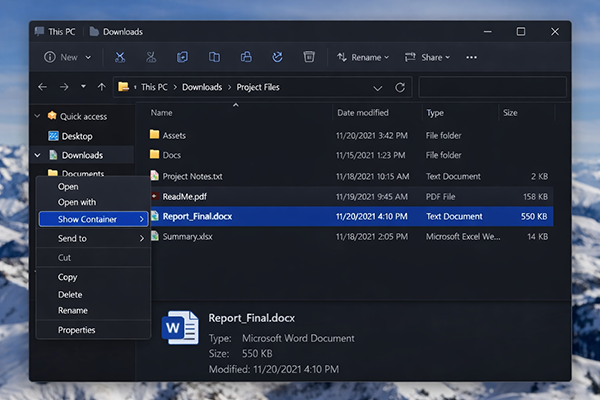Sort files by the Date modified column
This screenshot has height=400, width=600.
[362, 113]
